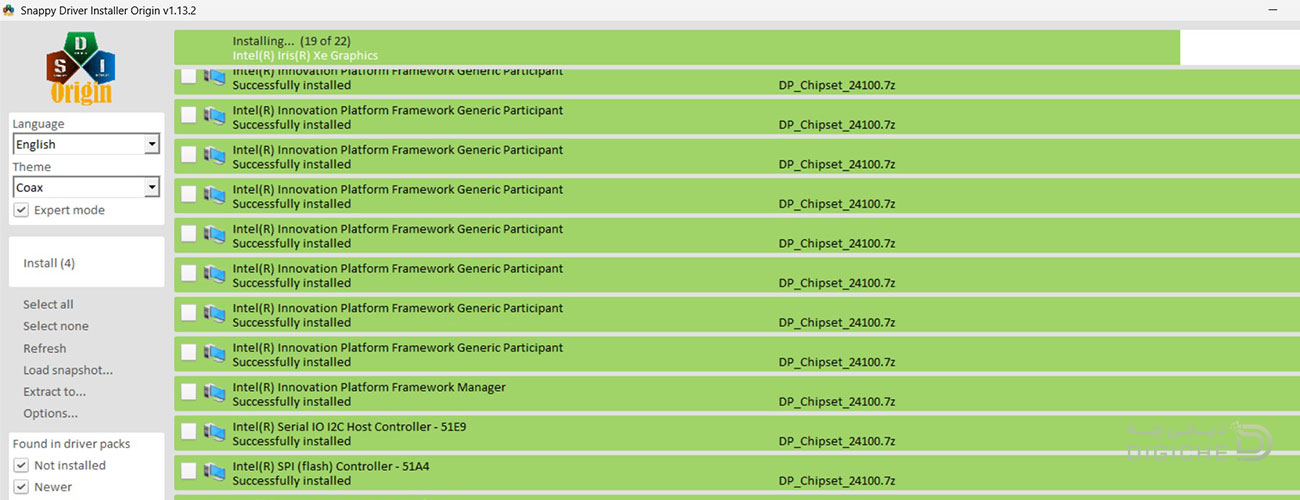Click the Installing (19 of 22) progress bar
The image size is (1300, 500).
click(676, 47)
